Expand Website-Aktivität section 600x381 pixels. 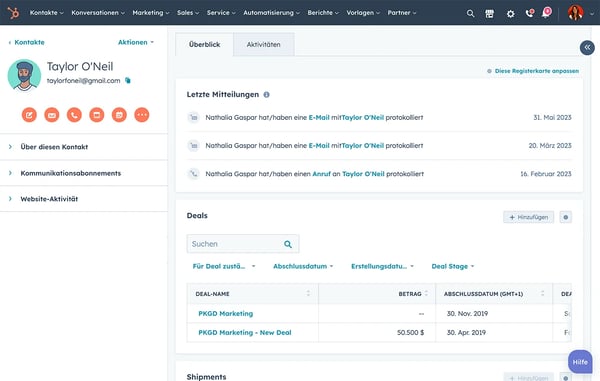(x=84, y=199)
